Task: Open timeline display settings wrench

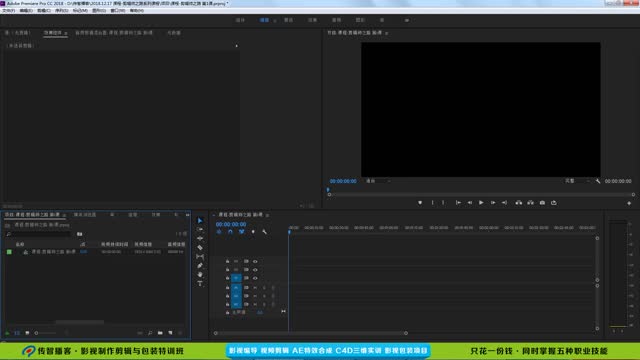Action: (264, 232)
